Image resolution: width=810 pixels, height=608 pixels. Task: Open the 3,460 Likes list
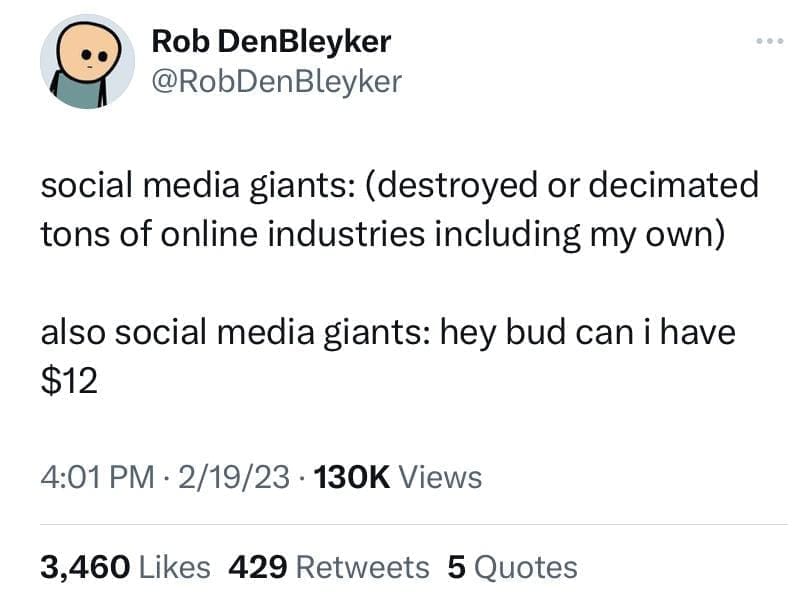125,567
